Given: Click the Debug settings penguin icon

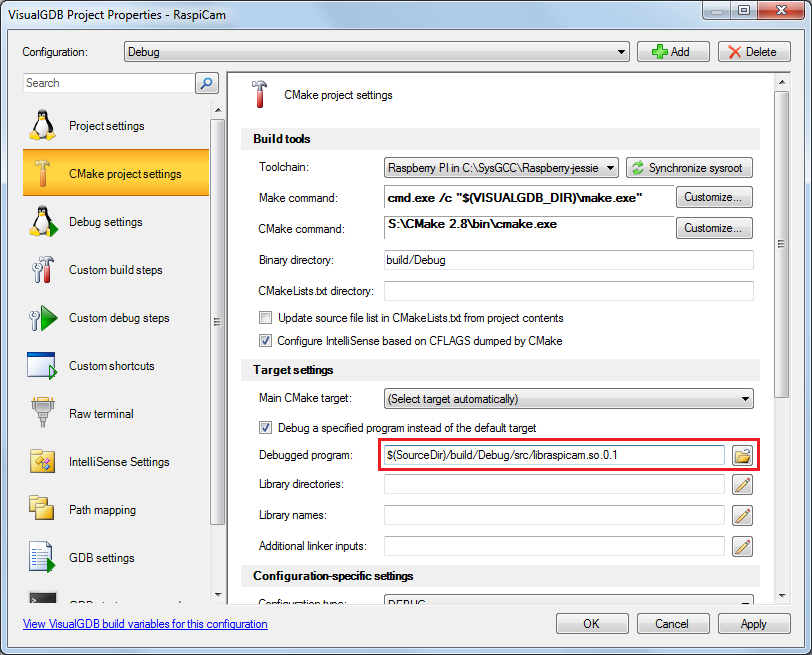Looking at the screenshot, I should (43, 222).
